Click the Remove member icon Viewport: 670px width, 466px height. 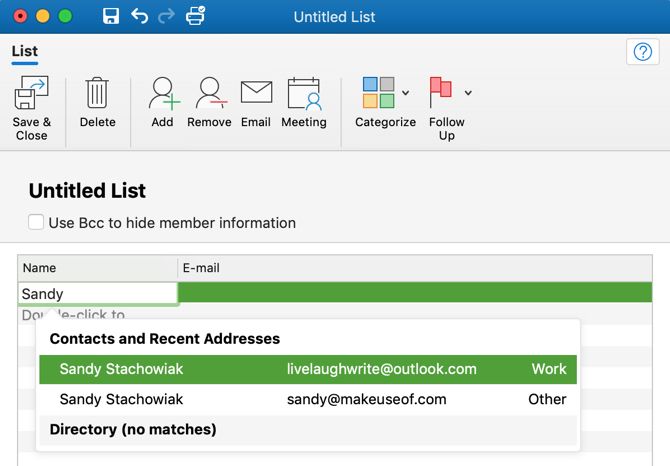click(x=209, y=95)
